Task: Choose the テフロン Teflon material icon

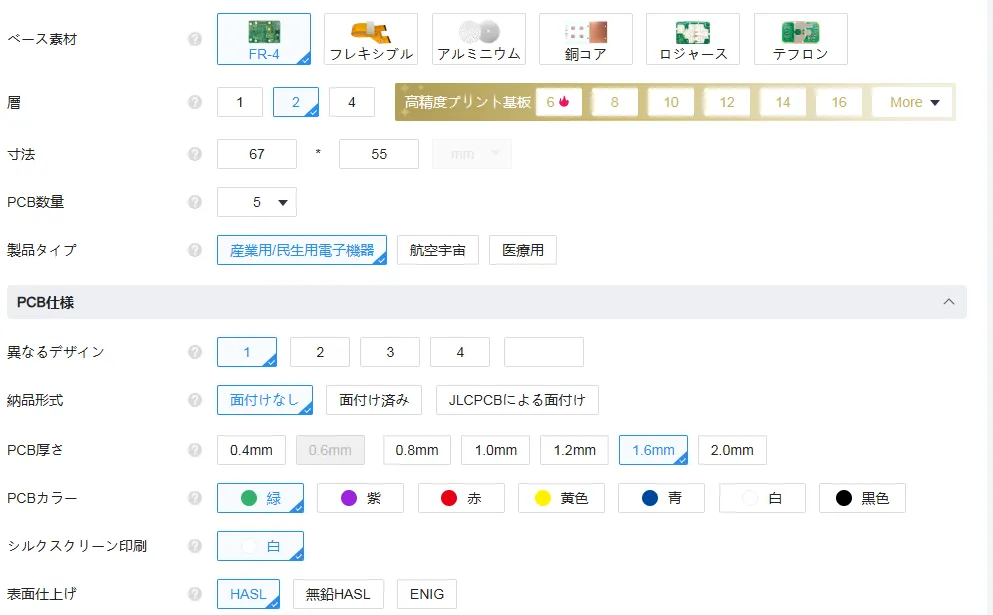Action: click(x=800, y=32)
